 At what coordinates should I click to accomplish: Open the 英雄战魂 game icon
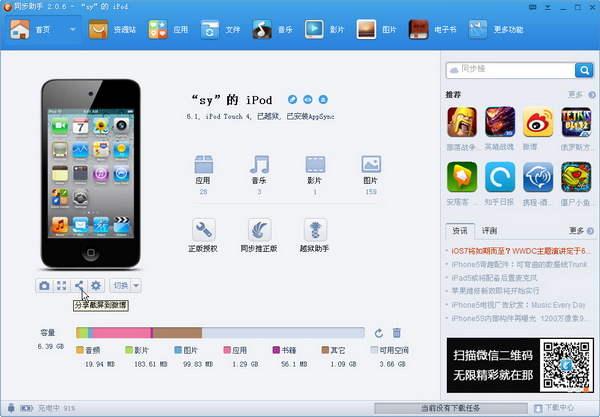point(500,122)
